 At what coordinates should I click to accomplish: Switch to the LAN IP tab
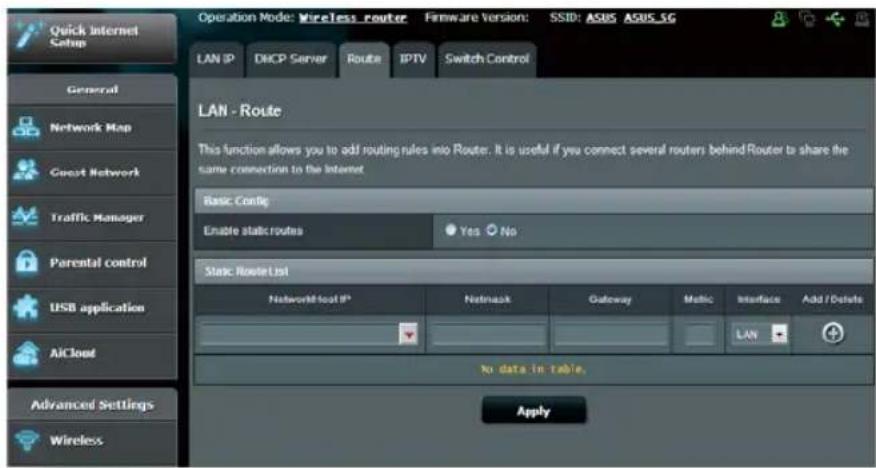[216, 59]
